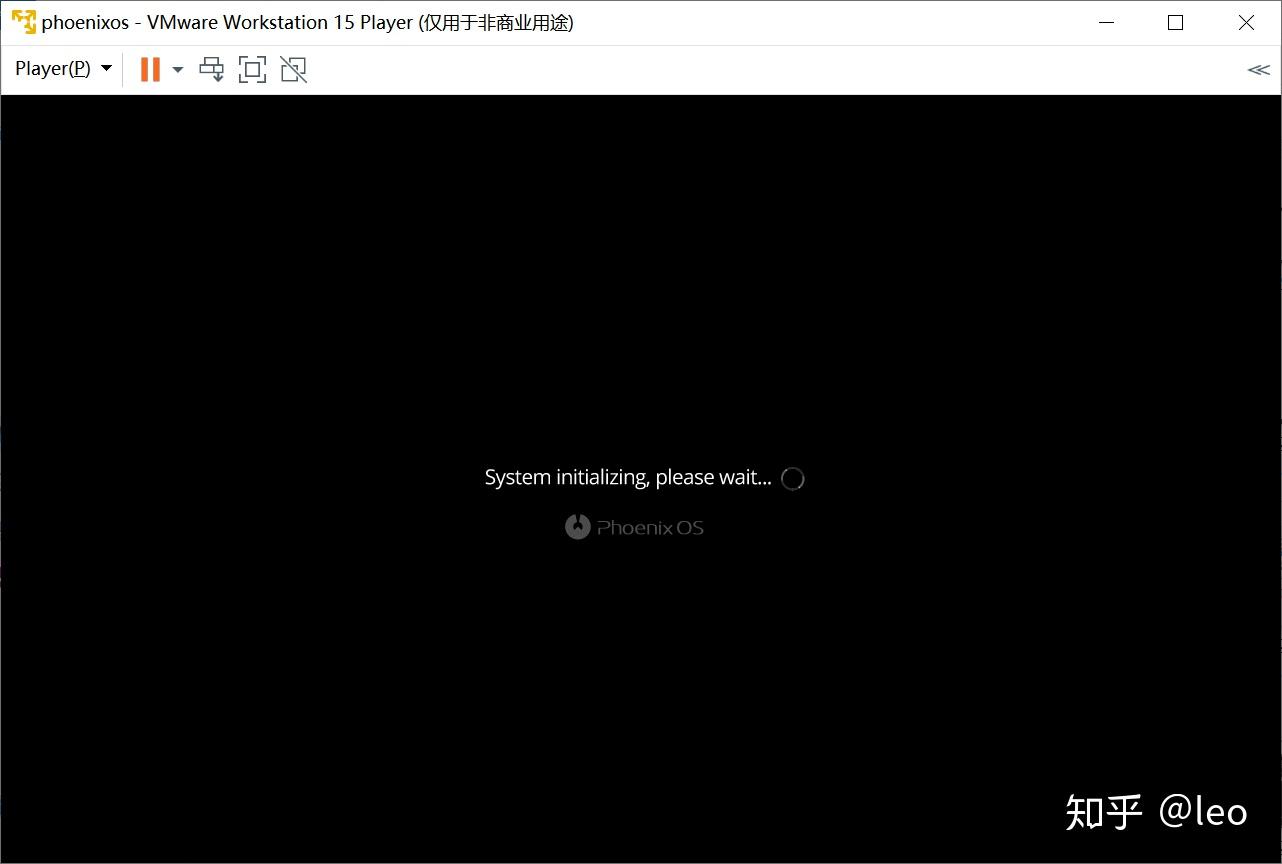This screenshot has height=864, width=1282.
Task: Maximize the VMware Player window
Action: [1176, 22]
